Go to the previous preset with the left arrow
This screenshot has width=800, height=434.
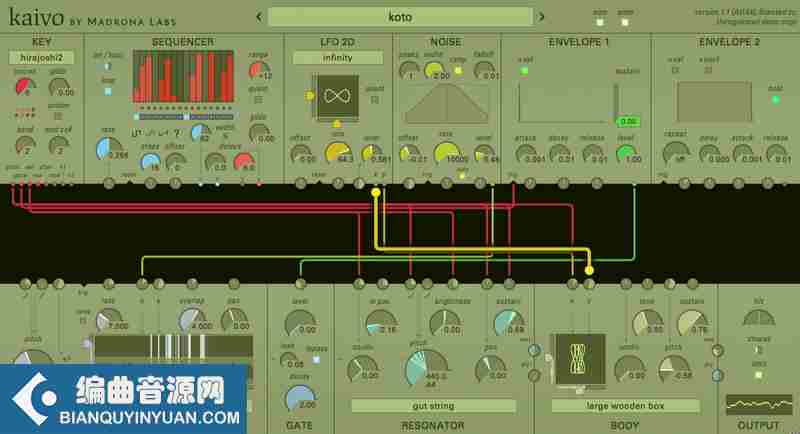(259, 17)
